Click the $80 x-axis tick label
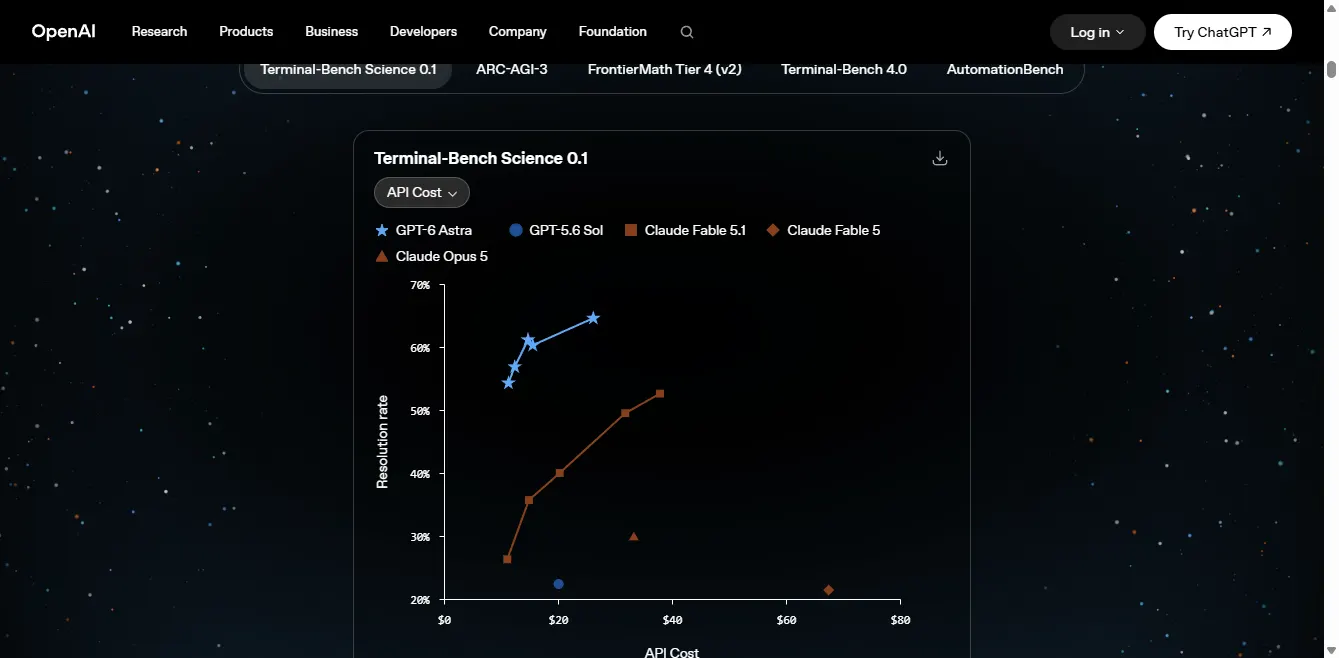Viewport: 1339px width, 658px height. pyautogui.click(x=900, y=620)
